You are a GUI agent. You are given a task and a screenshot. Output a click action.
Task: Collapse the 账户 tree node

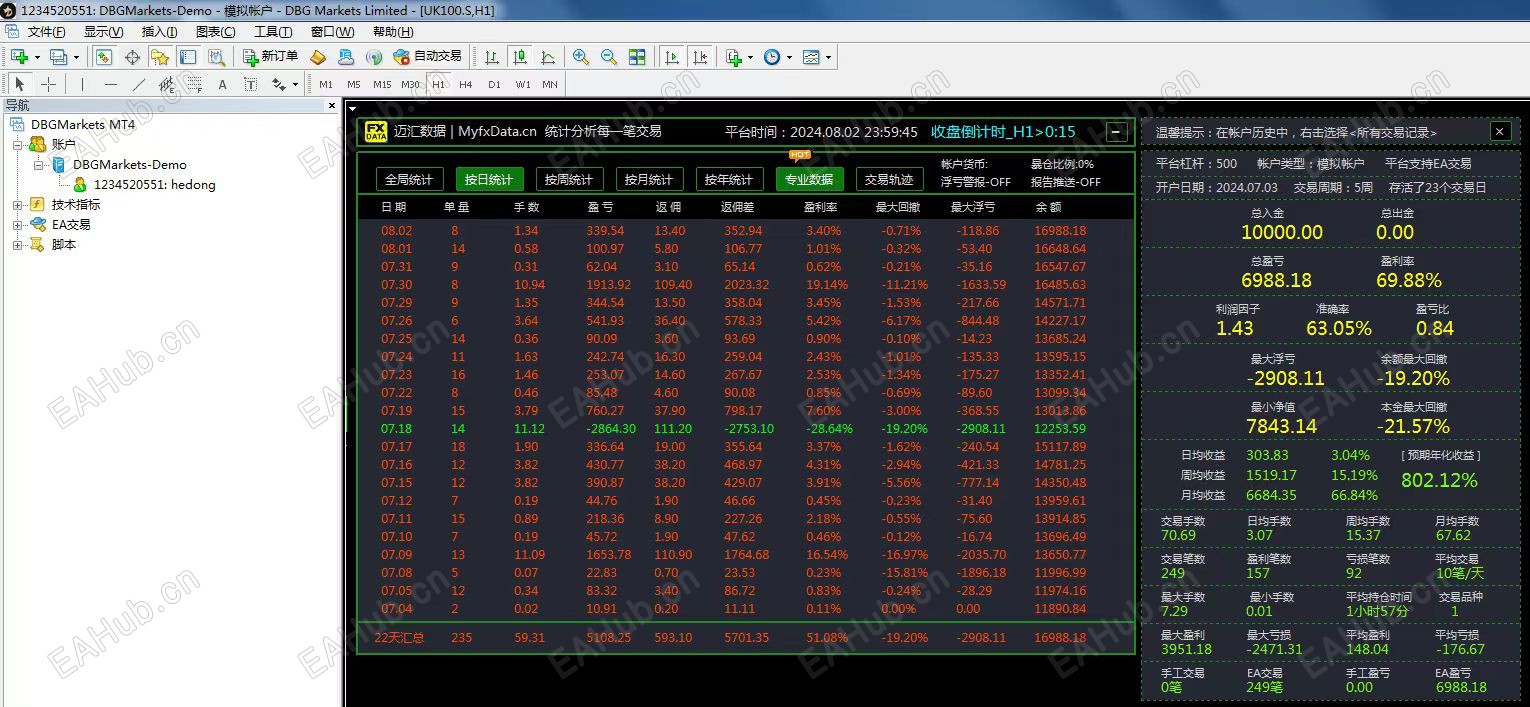(18, 144)
